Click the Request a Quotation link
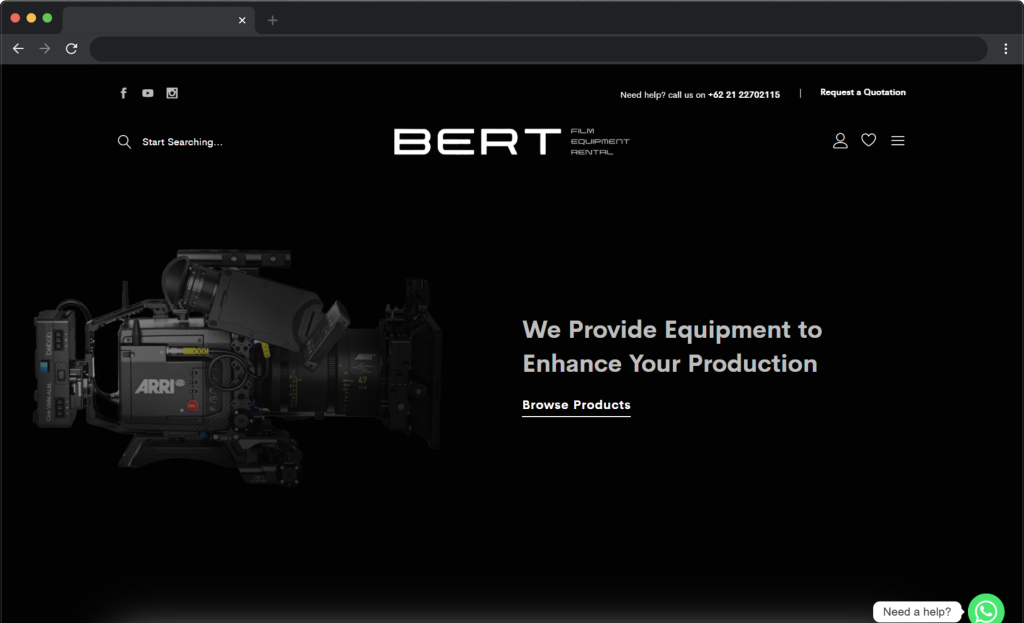 [x=862, y=93]
